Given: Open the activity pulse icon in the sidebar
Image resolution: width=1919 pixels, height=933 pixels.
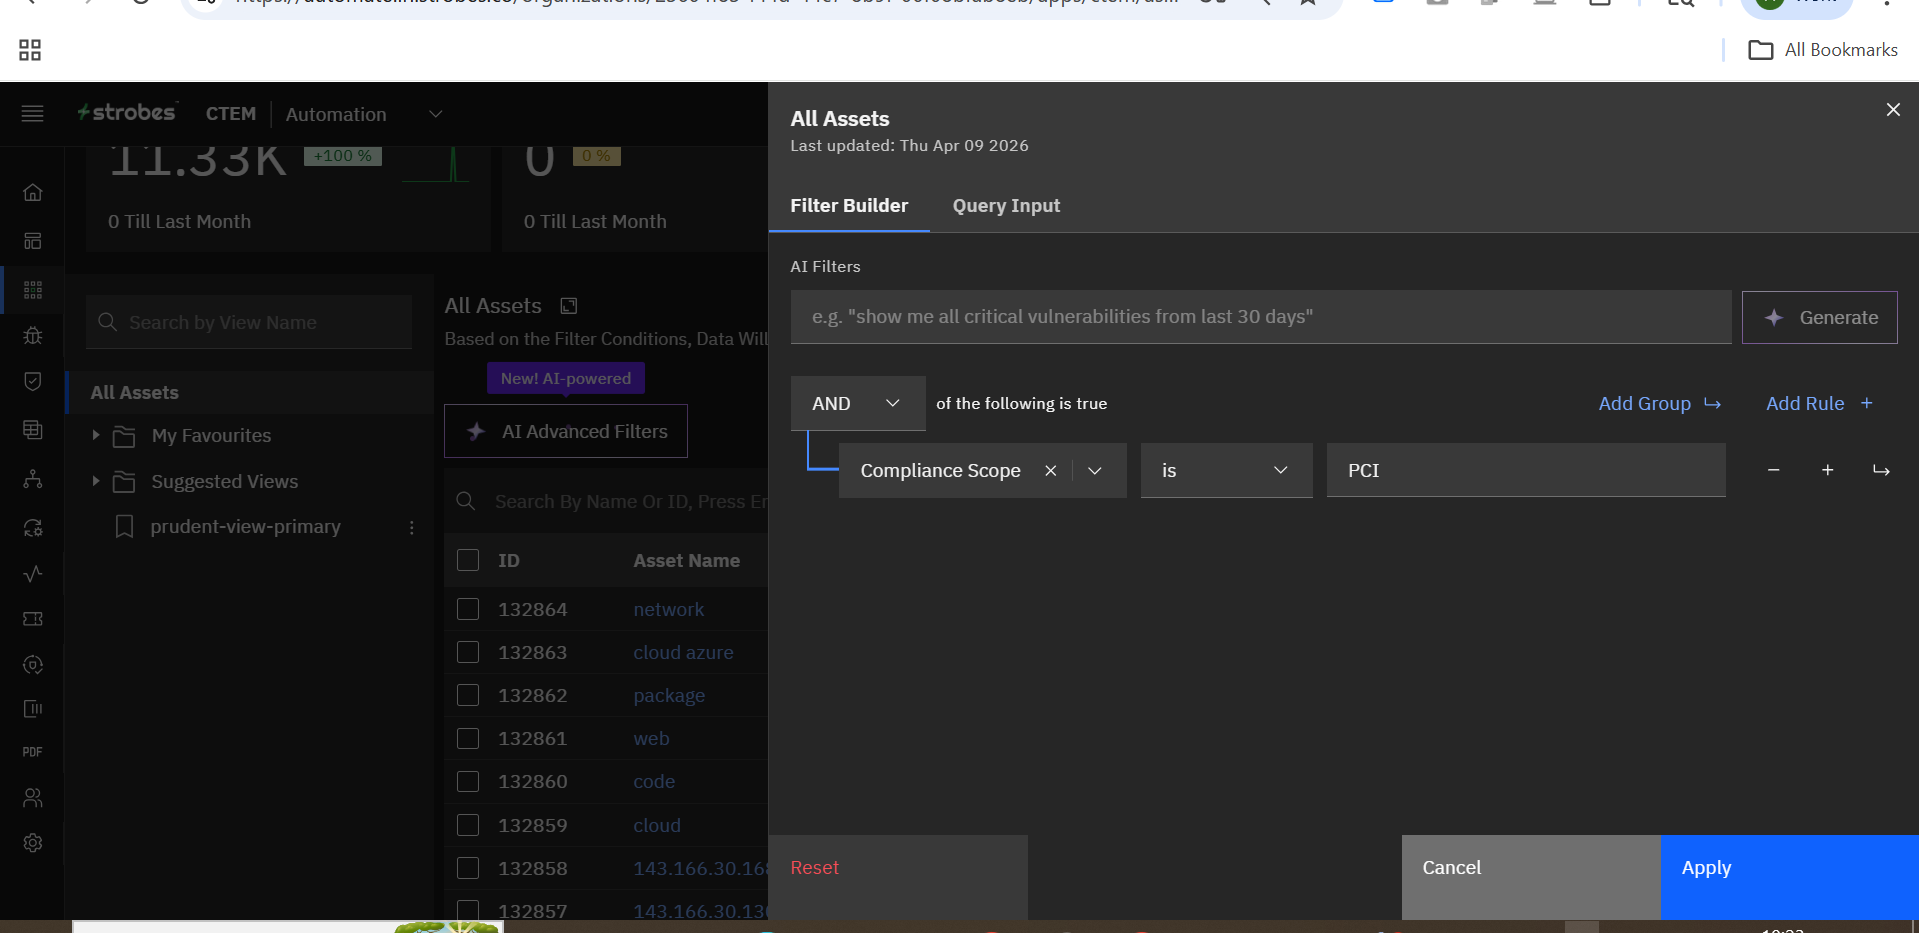Looking at the screenshot, I should pos(33,574).
